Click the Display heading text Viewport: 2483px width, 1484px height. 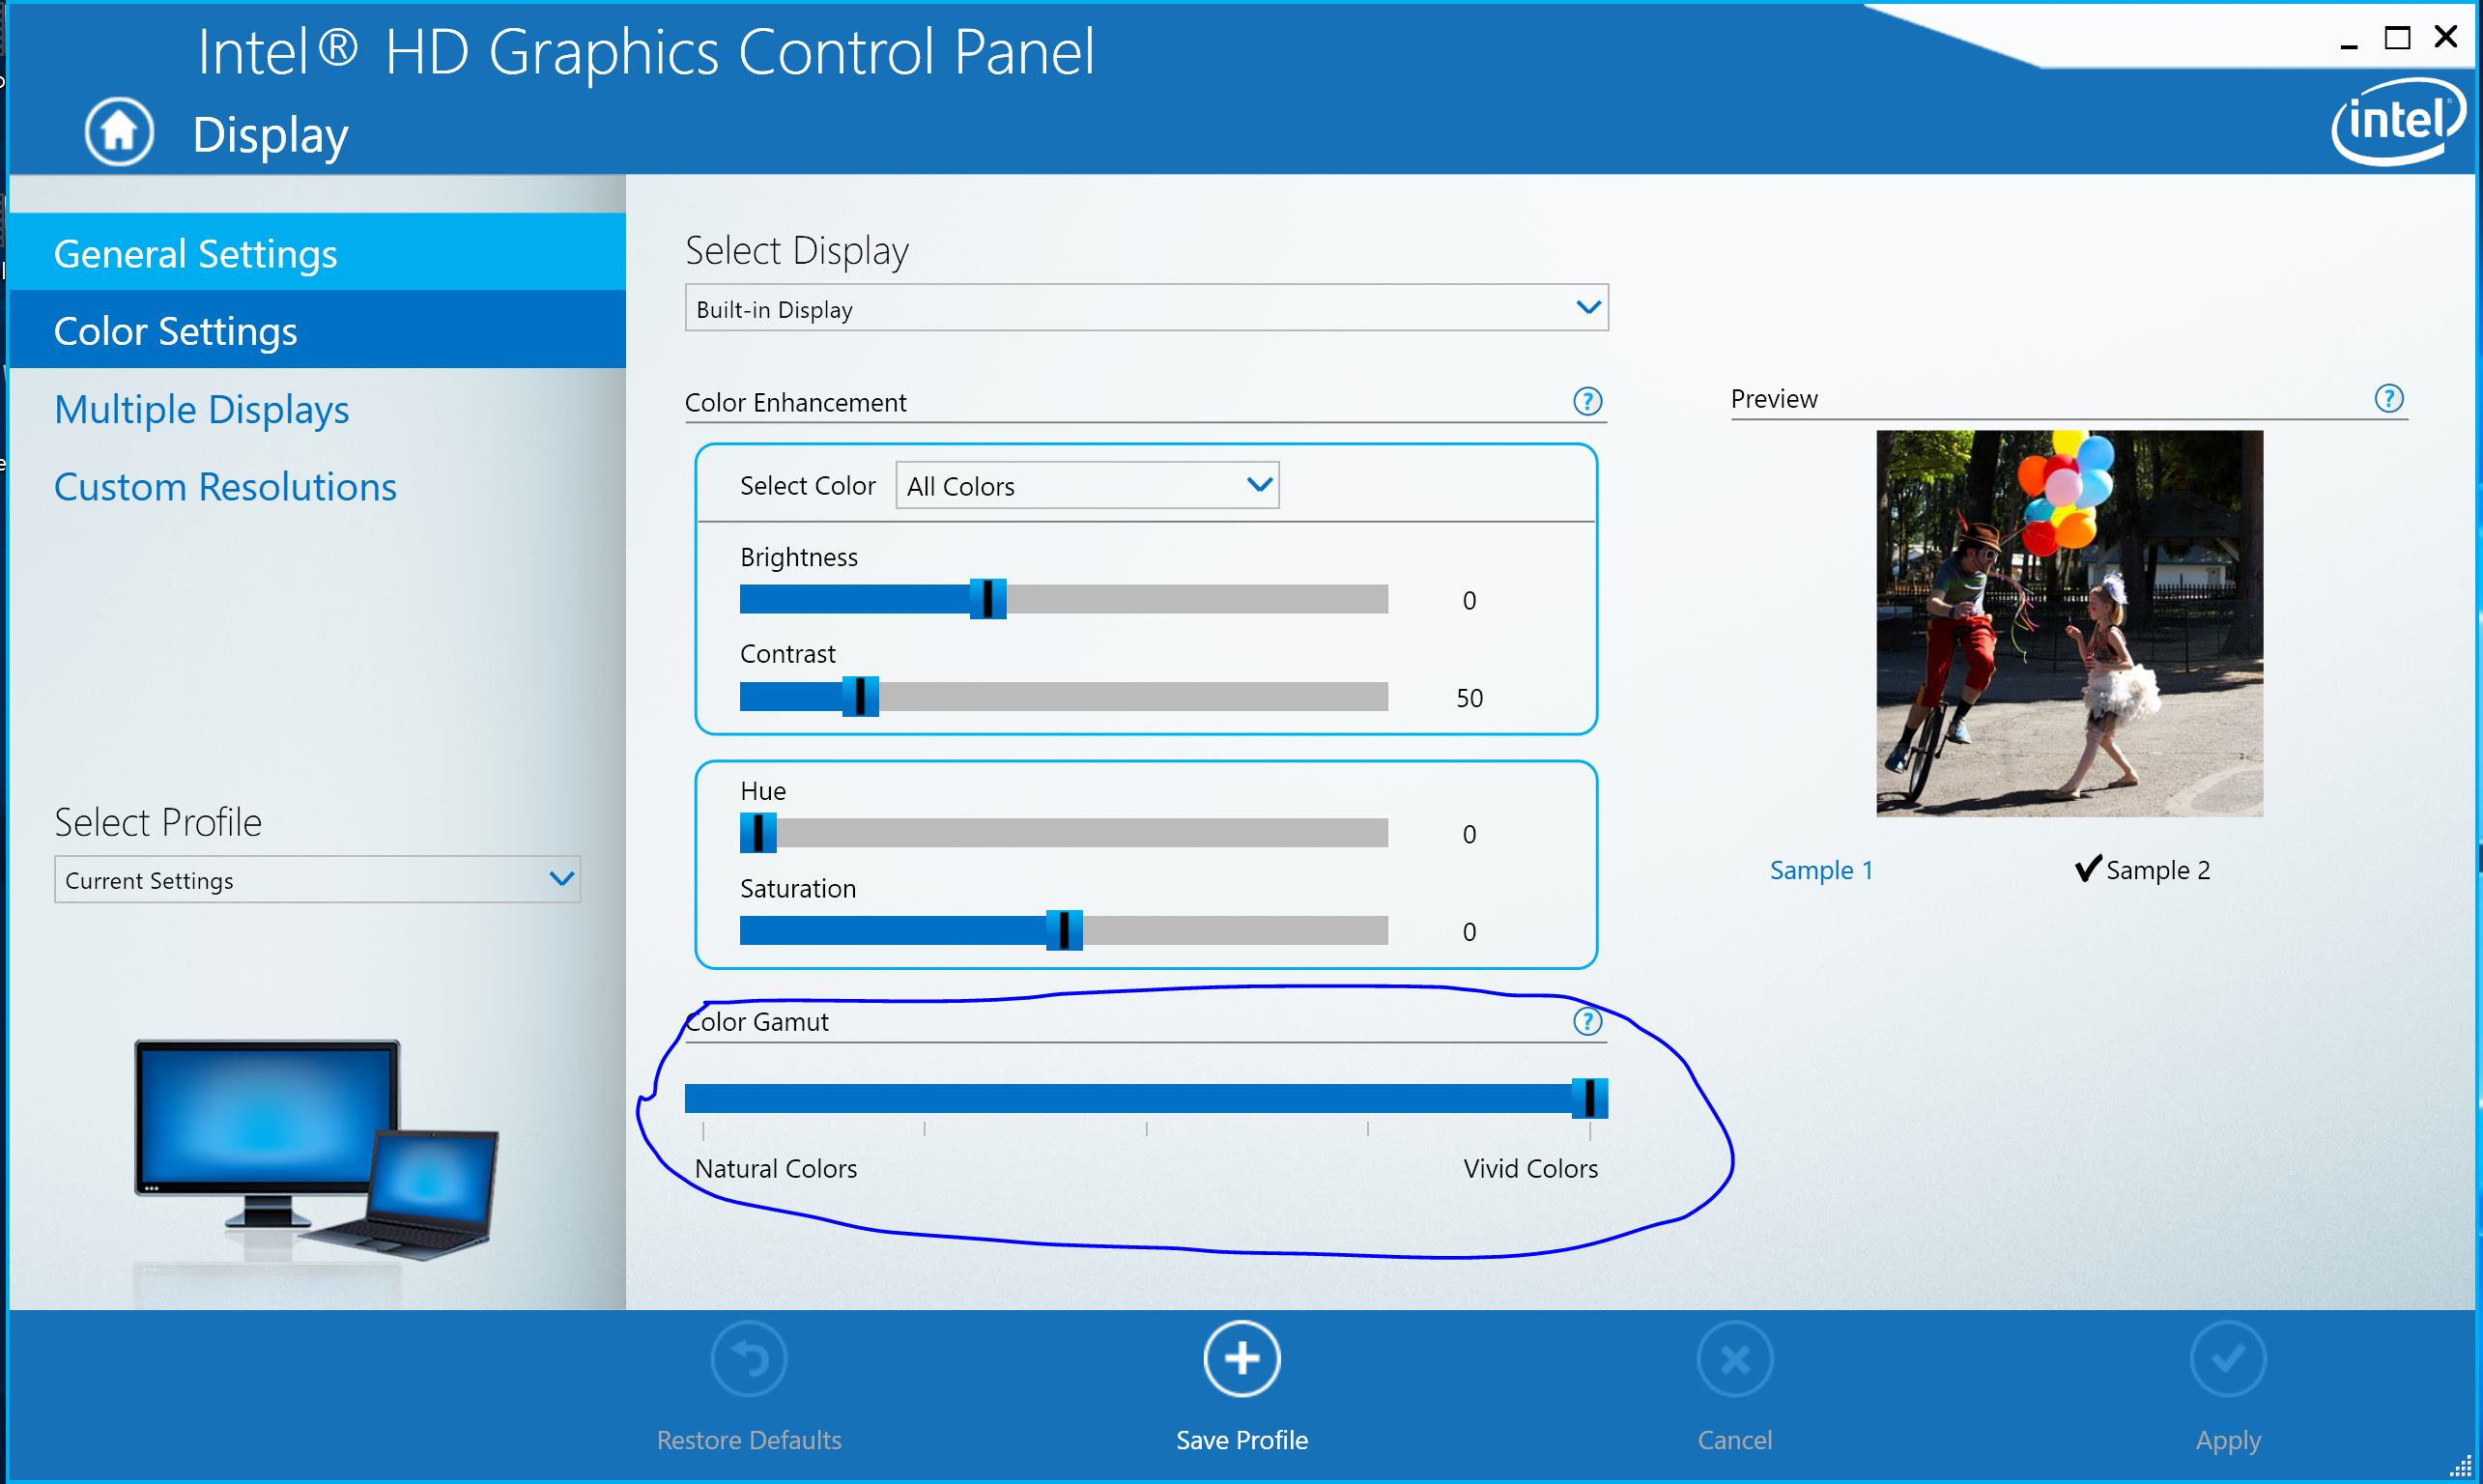[x=270, y=135]
